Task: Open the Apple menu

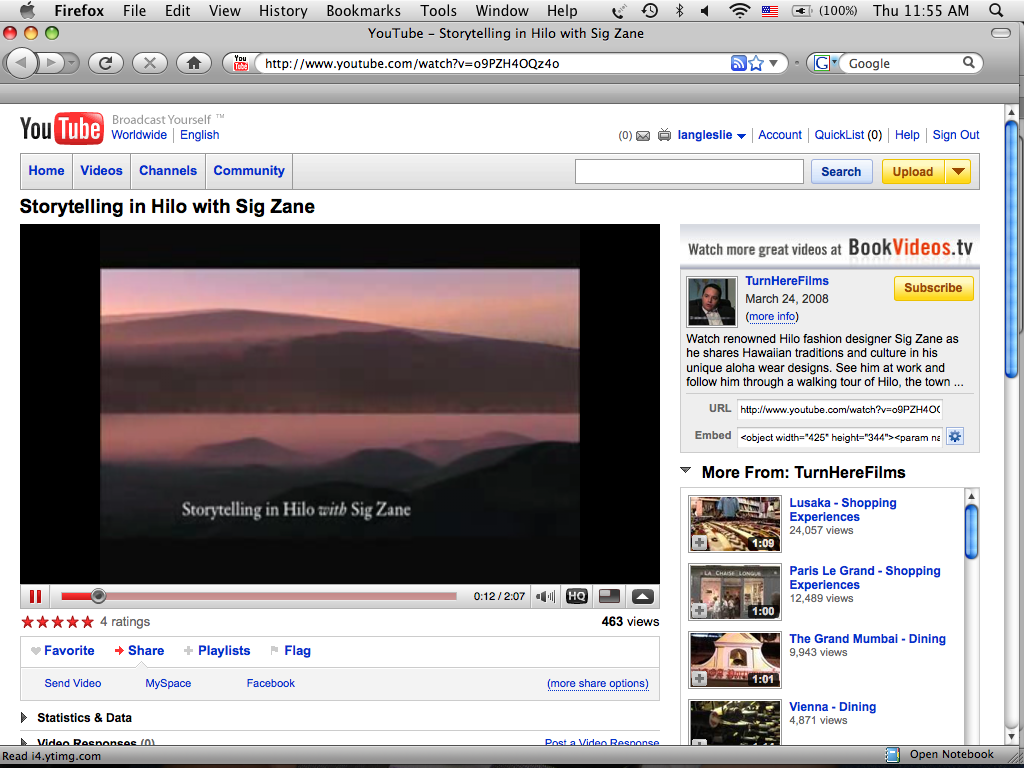Action: tap(27, 10)
